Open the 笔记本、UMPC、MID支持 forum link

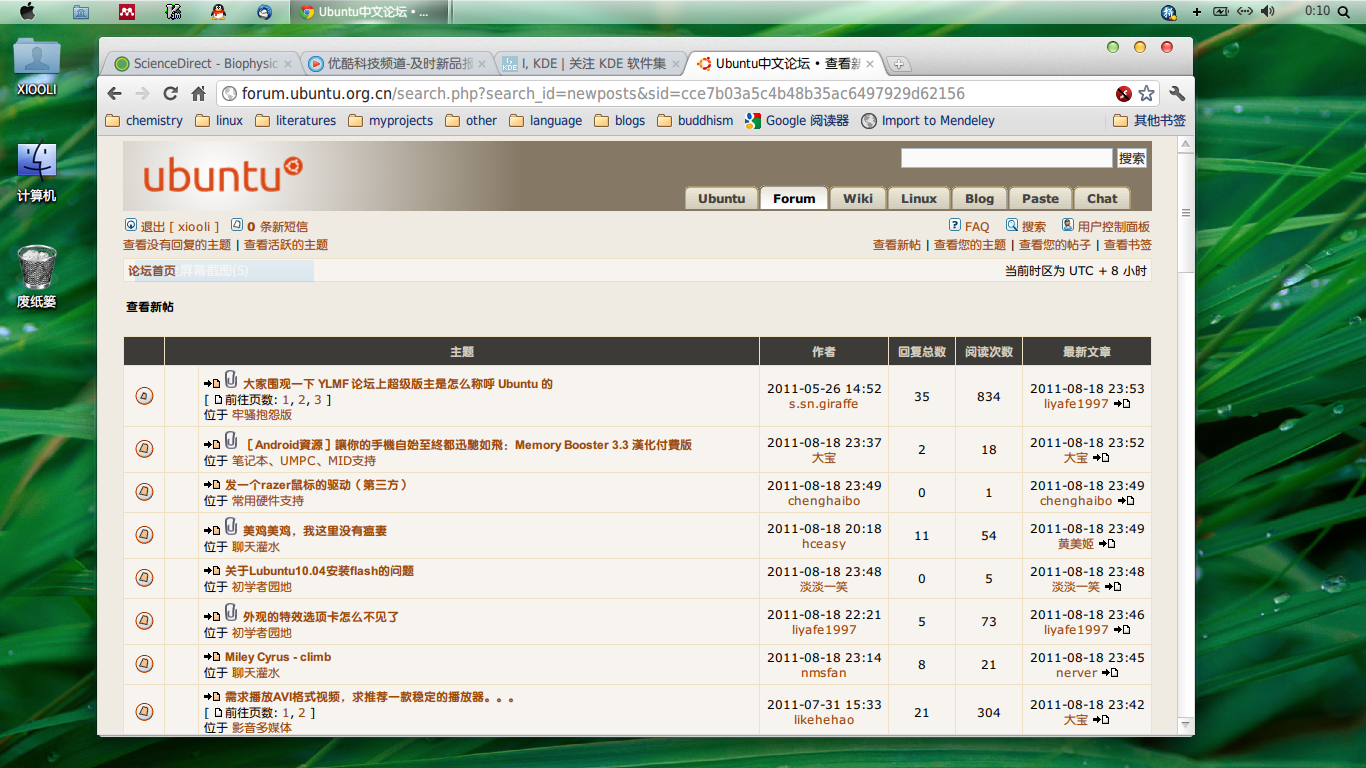point(304,461)
